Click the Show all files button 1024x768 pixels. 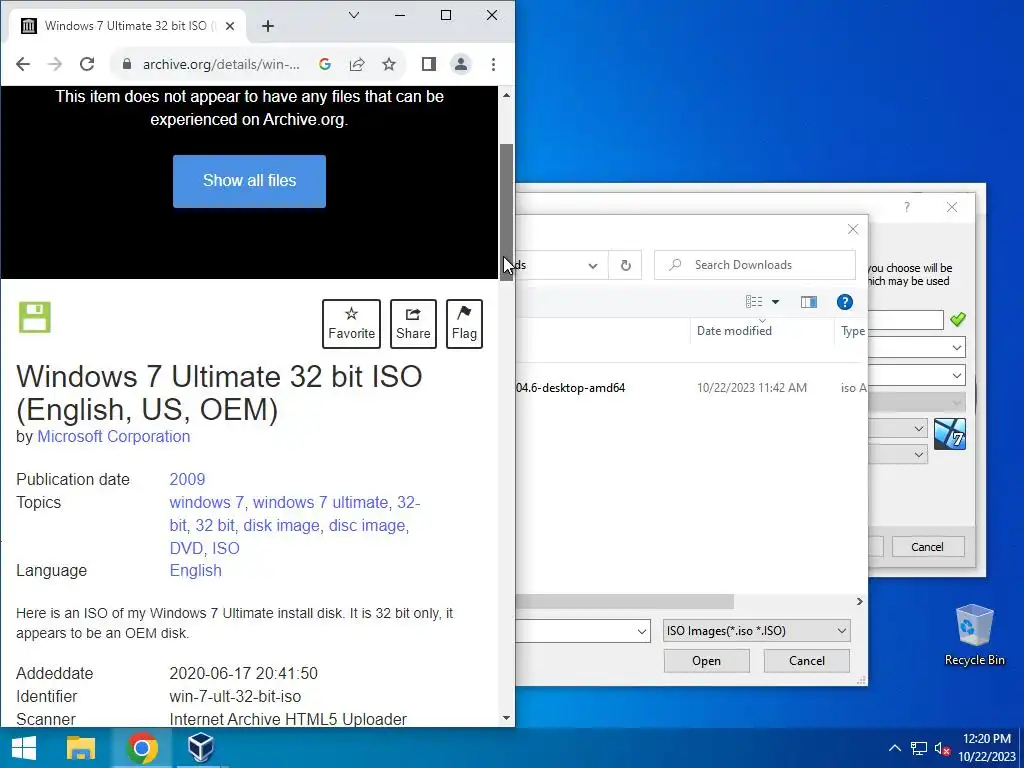coord(249,181)
